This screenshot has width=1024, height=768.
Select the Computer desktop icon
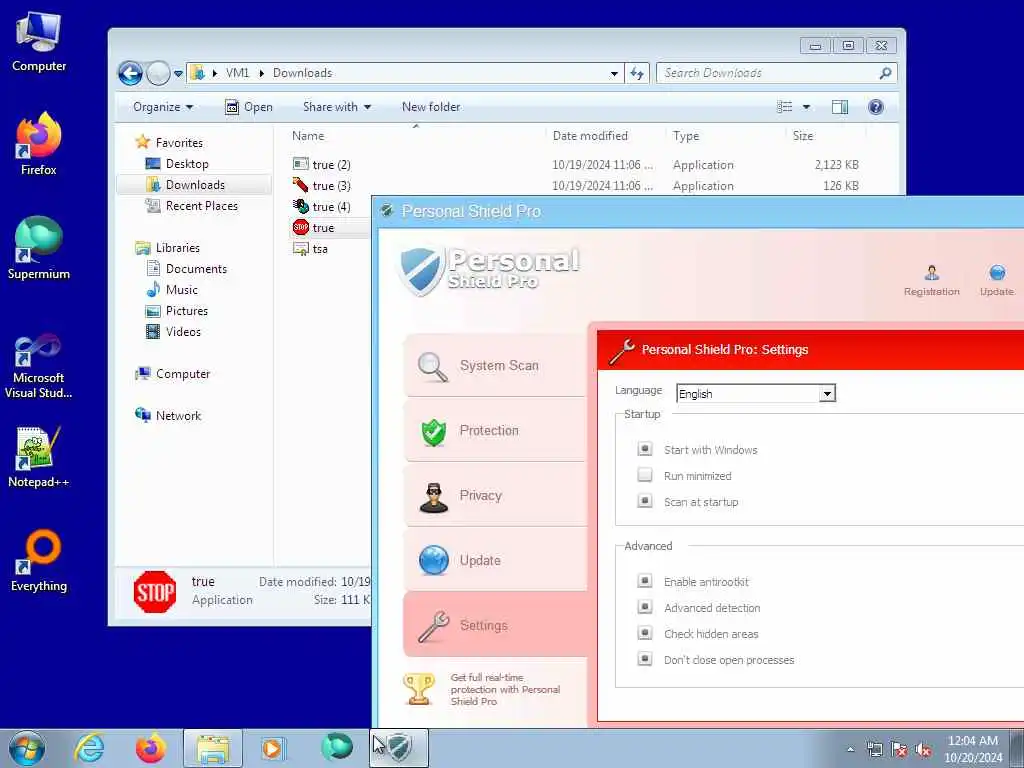[39, 40]
